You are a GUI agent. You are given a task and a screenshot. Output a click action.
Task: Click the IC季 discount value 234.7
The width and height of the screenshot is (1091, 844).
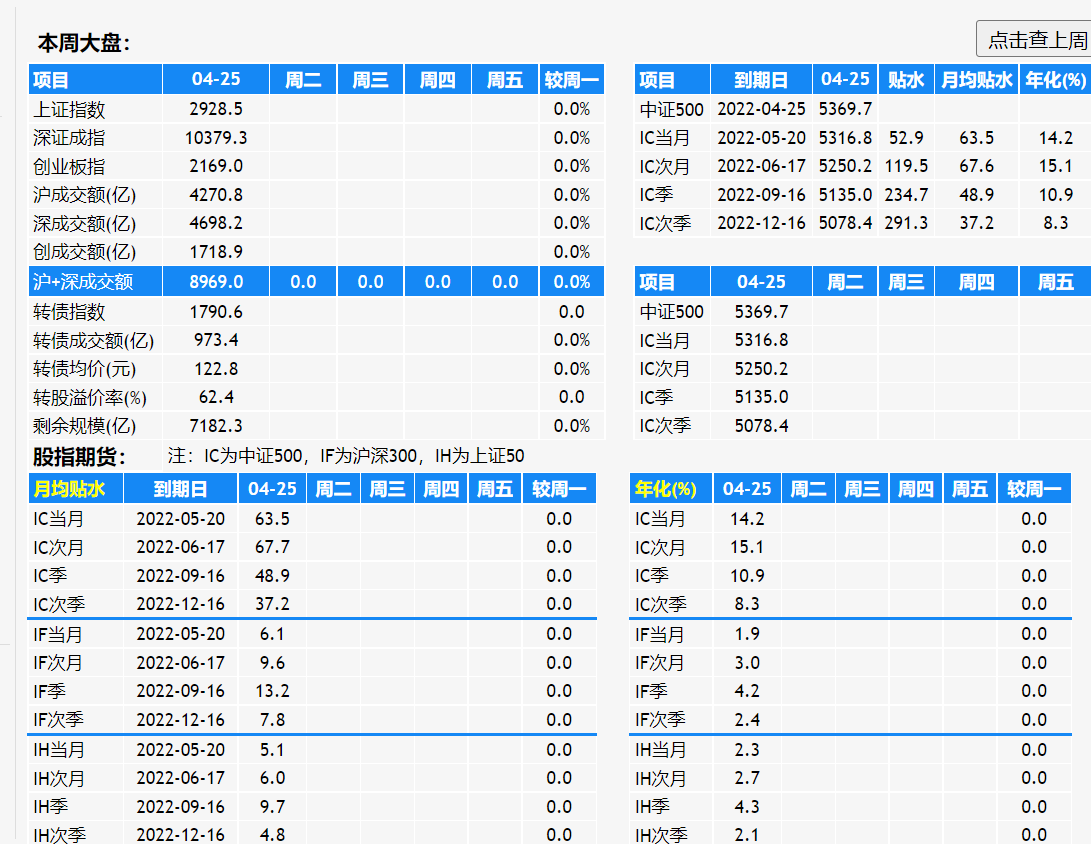pyautogui.click(x=905, y=195)
